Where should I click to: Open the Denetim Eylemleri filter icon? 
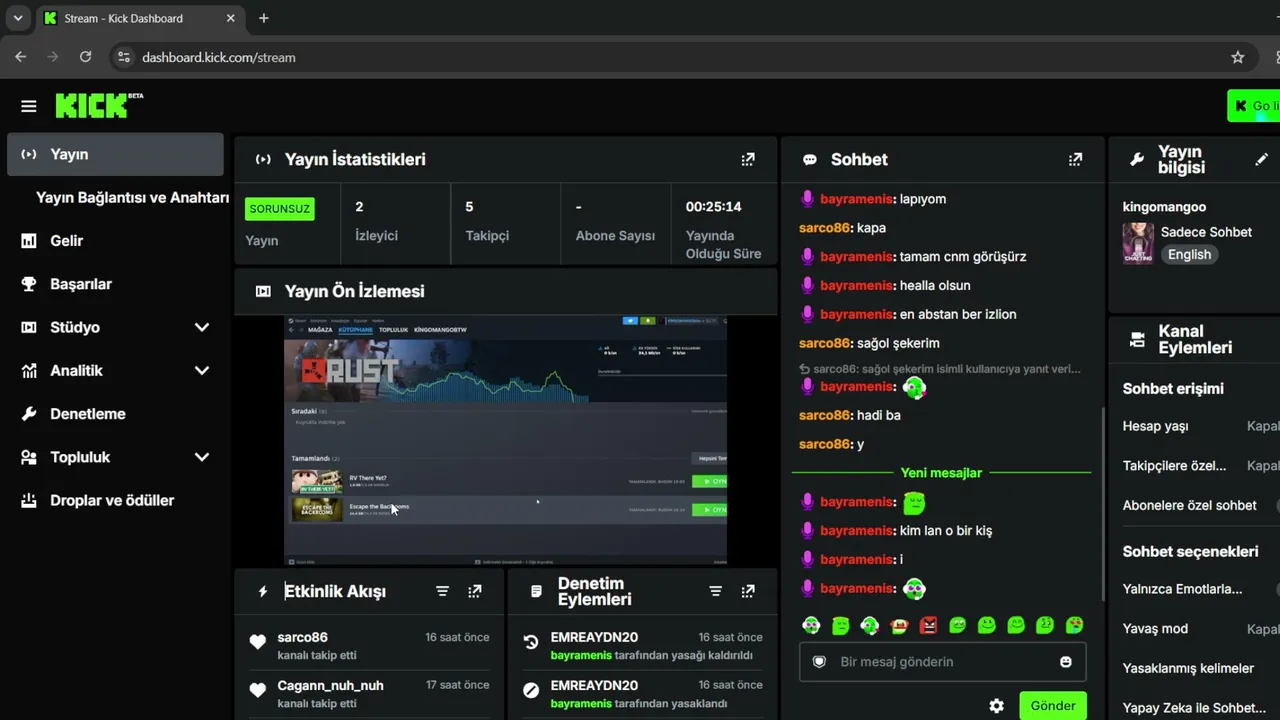(715, 591)
